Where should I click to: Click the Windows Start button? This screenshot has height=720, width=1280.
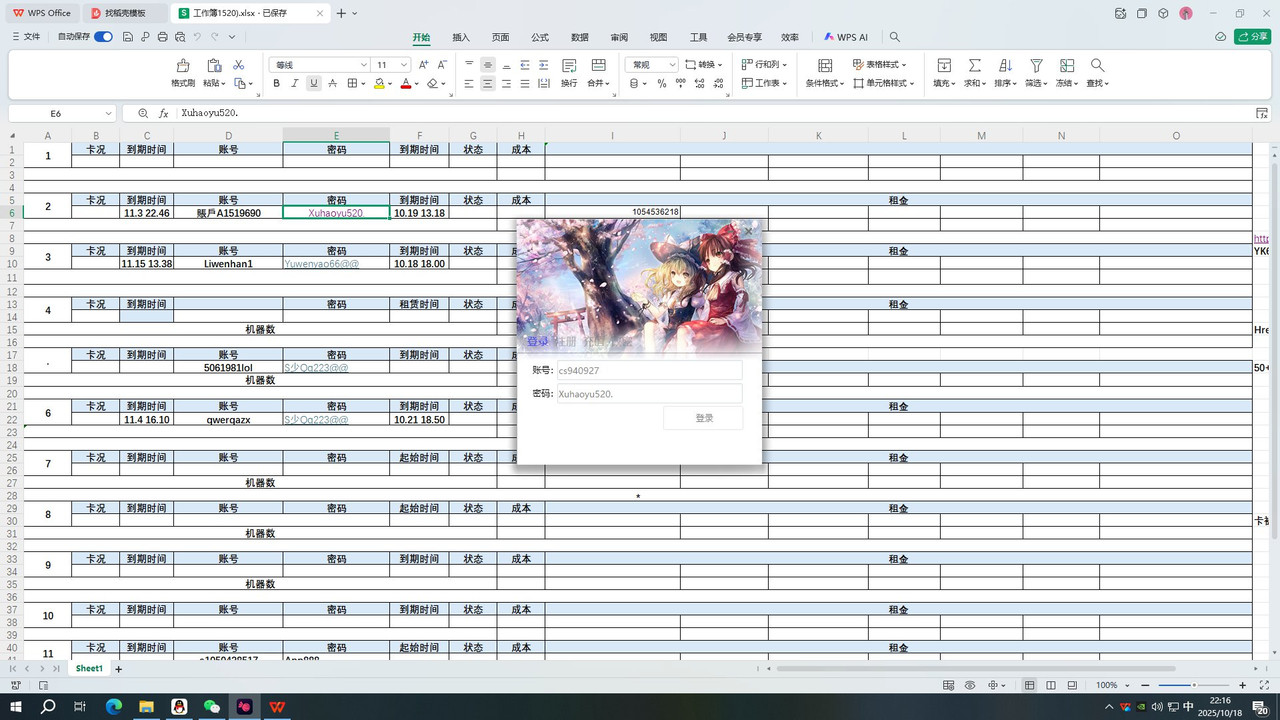pyautogui.click(x=17, y=706)
